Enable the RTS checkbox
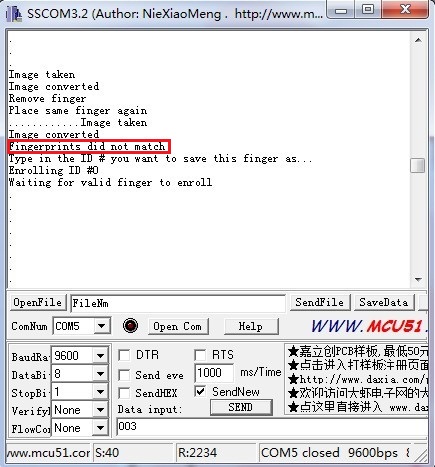 [x=200, y=355]
